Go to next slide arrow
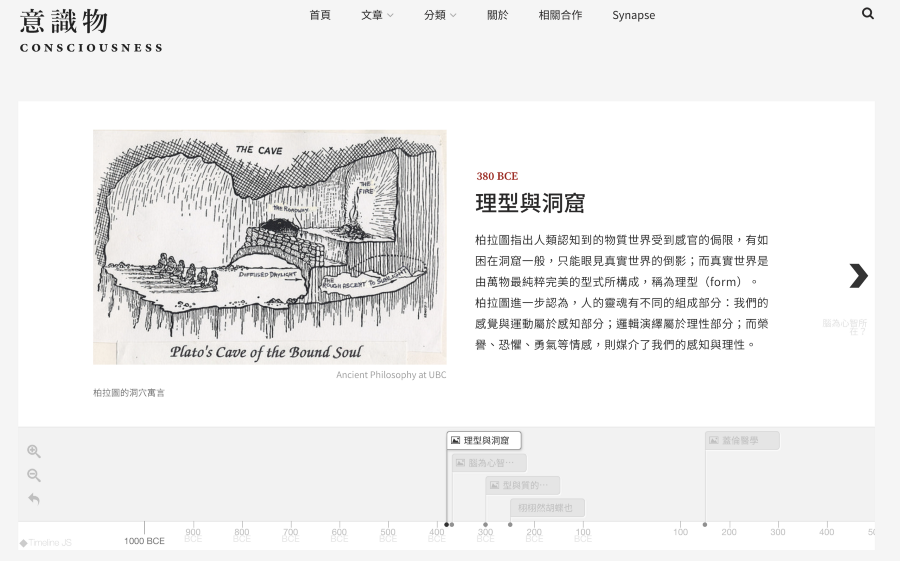This screenshot has height=561, width=900. (x=858, y=276)
